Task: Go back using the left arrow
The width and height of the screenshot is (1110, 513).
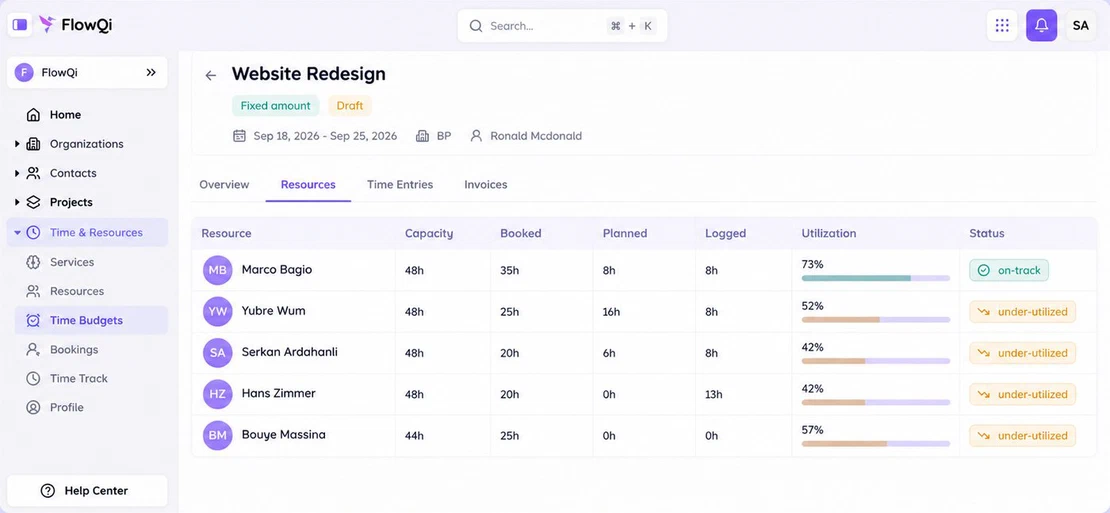Action: (211, 75)
